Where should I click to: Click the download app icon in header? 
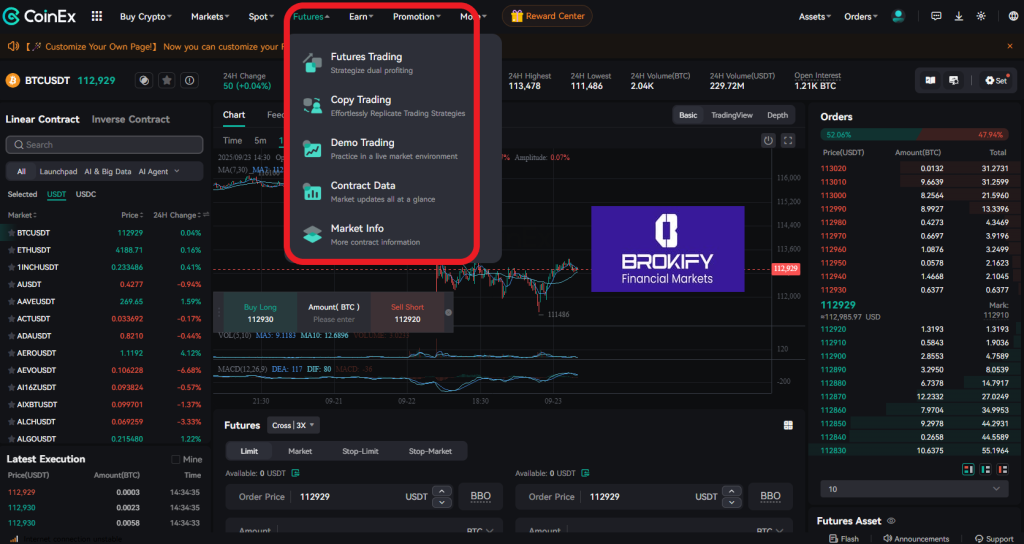[959, 16]
